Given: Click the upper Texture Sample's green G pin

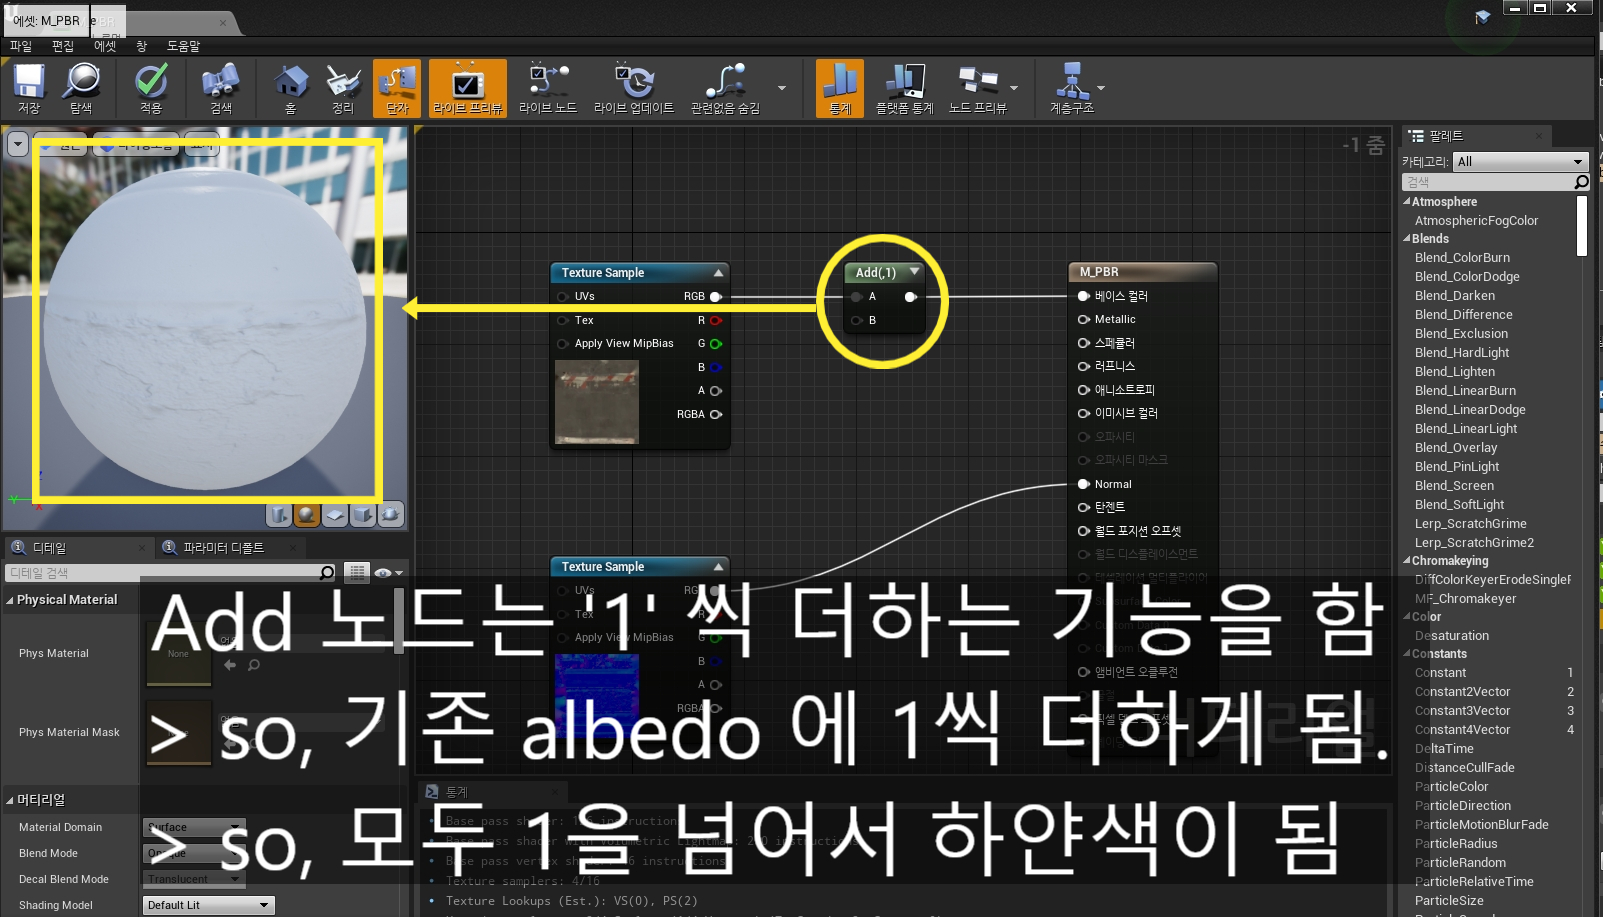Looking at the screenshot, I should [715, 344].
